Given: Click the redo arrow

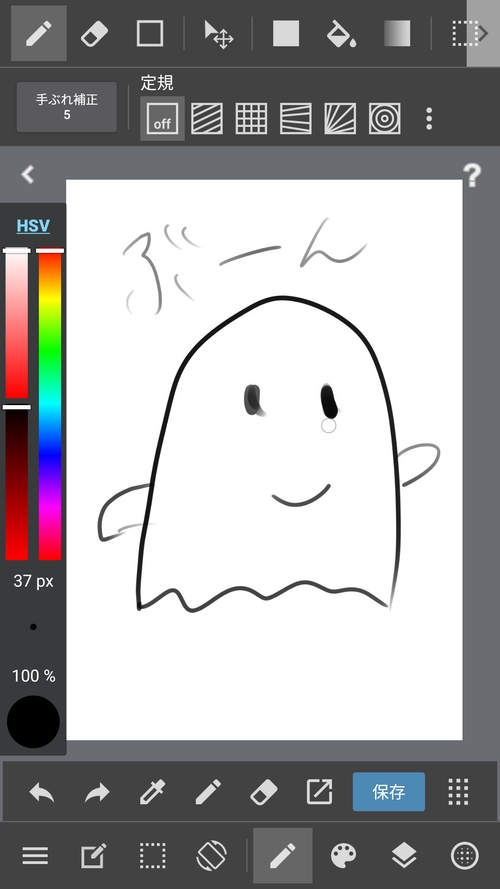Looking at the screenshot, I should 97,791.
